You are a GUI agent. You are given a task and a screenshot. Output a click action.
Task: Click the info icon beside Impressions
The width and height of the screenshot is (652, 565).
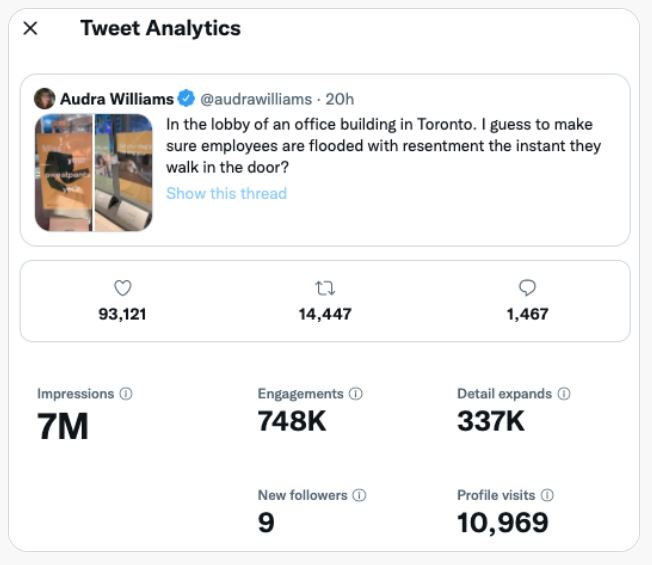(126, 394)
